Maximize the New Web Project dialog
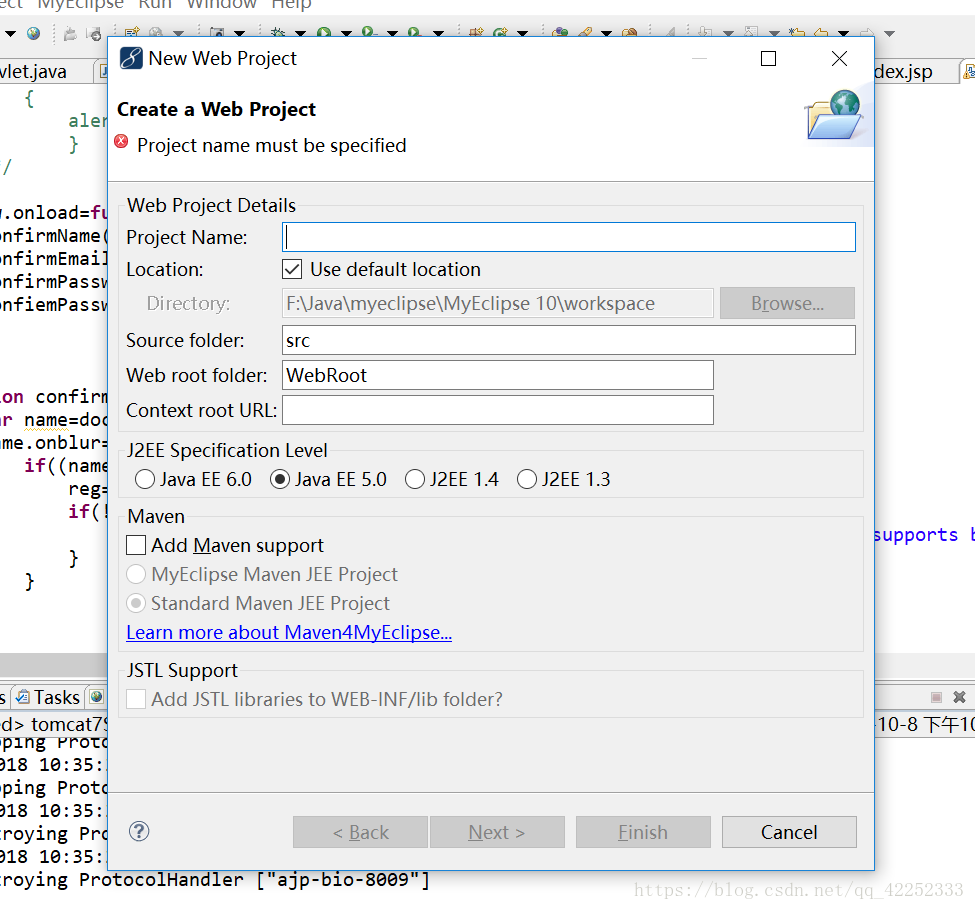 coord(769,58)
